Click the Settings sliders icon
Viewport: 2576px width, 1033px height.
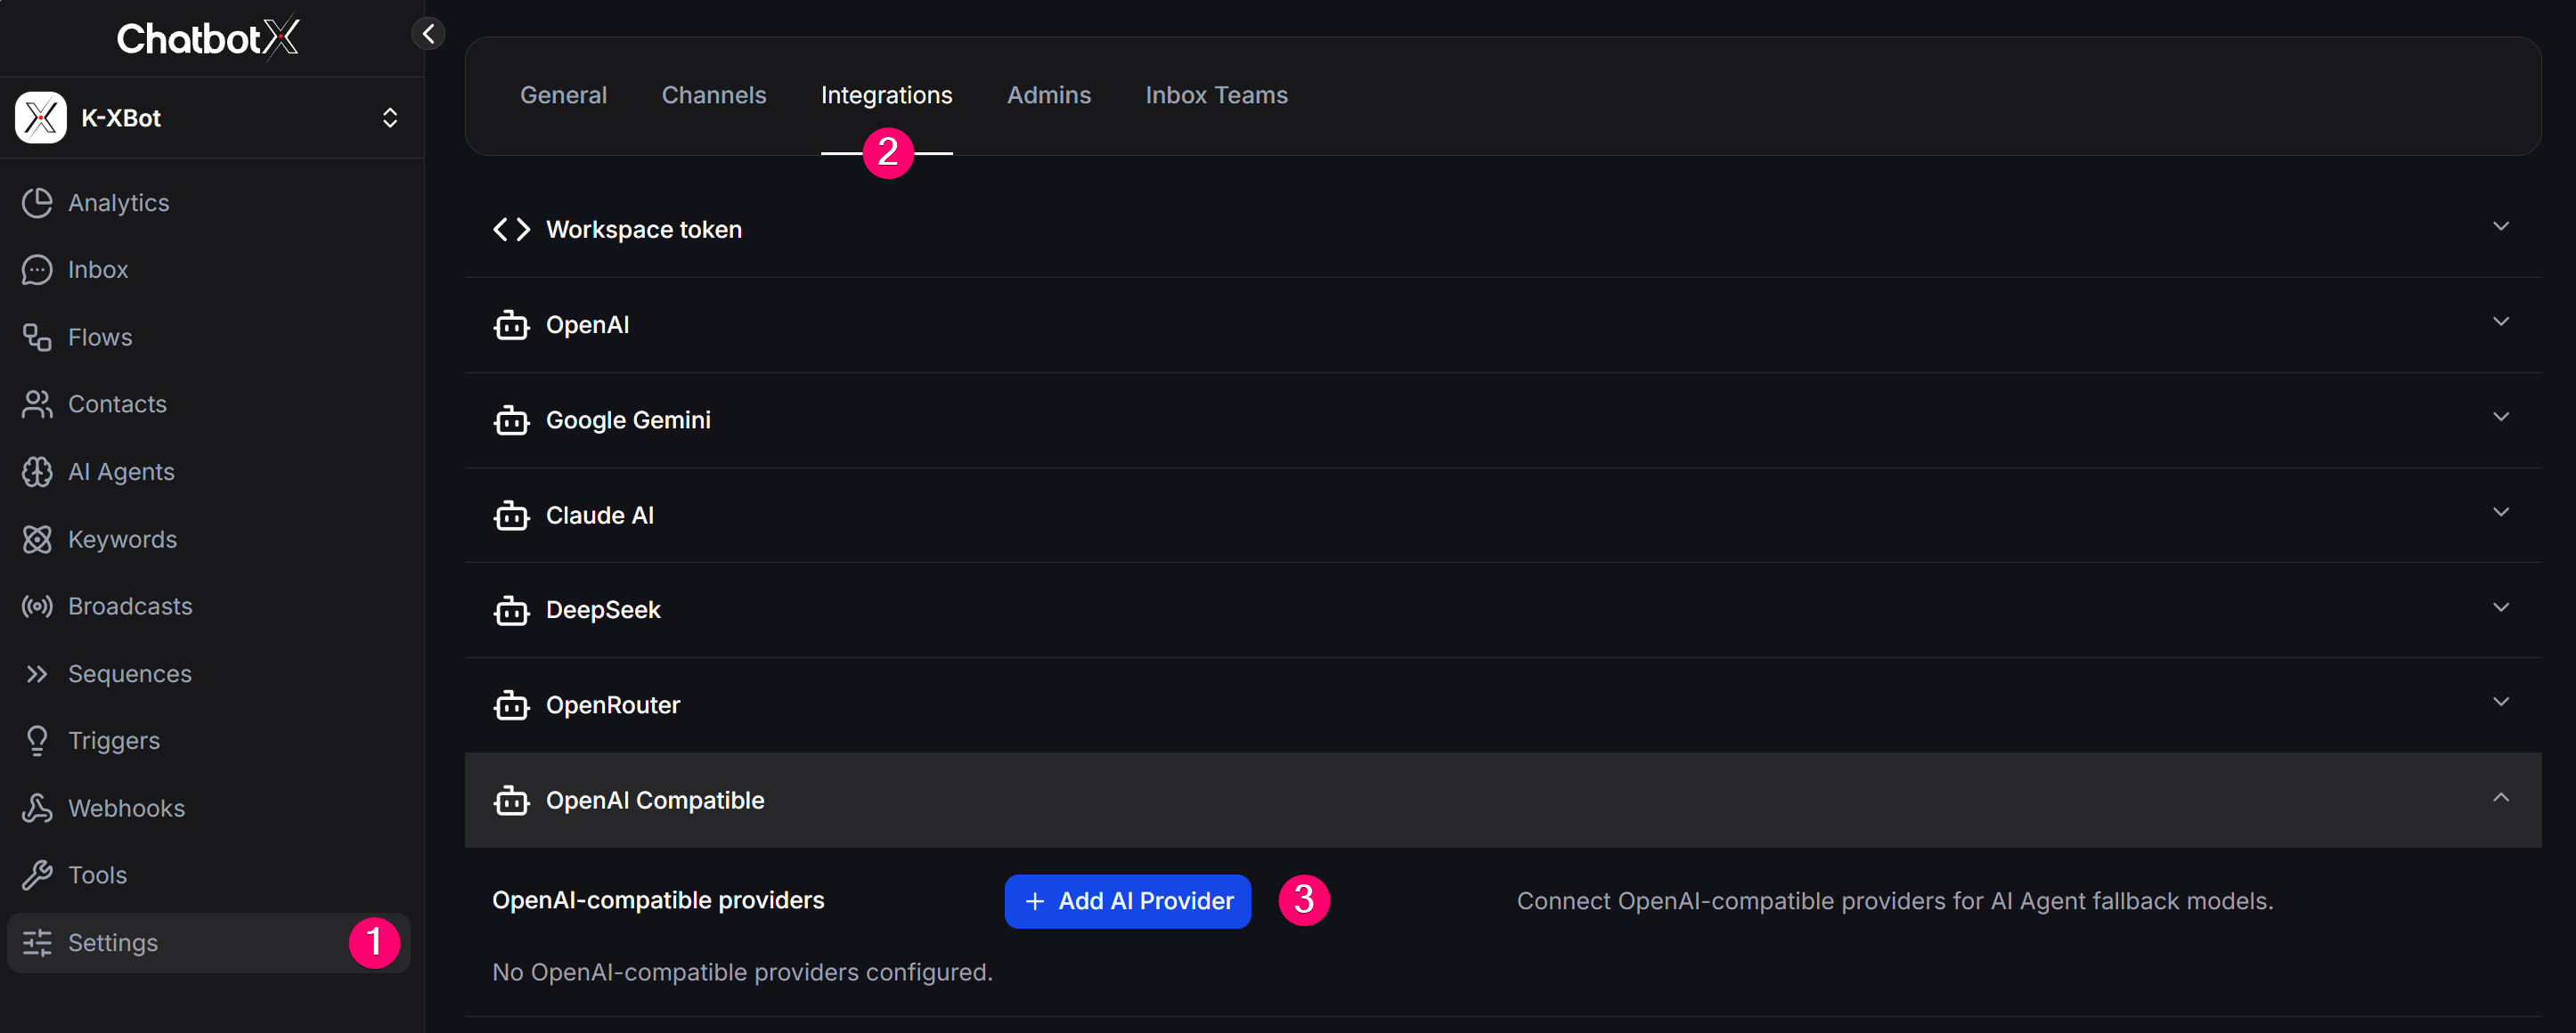coord(37,943)
